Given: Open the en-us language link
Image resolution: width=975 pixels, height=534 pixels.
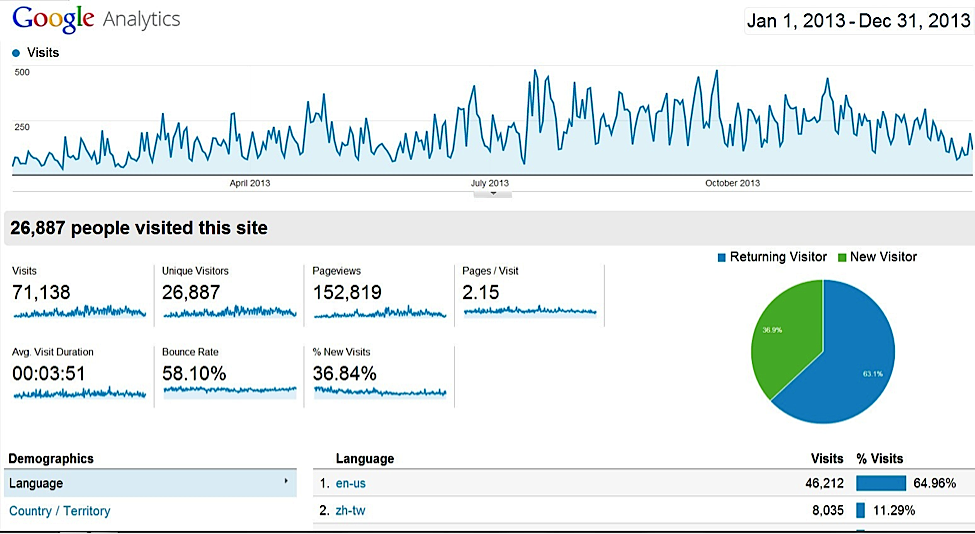Looking at the screenshot, I should coord(351,484).
